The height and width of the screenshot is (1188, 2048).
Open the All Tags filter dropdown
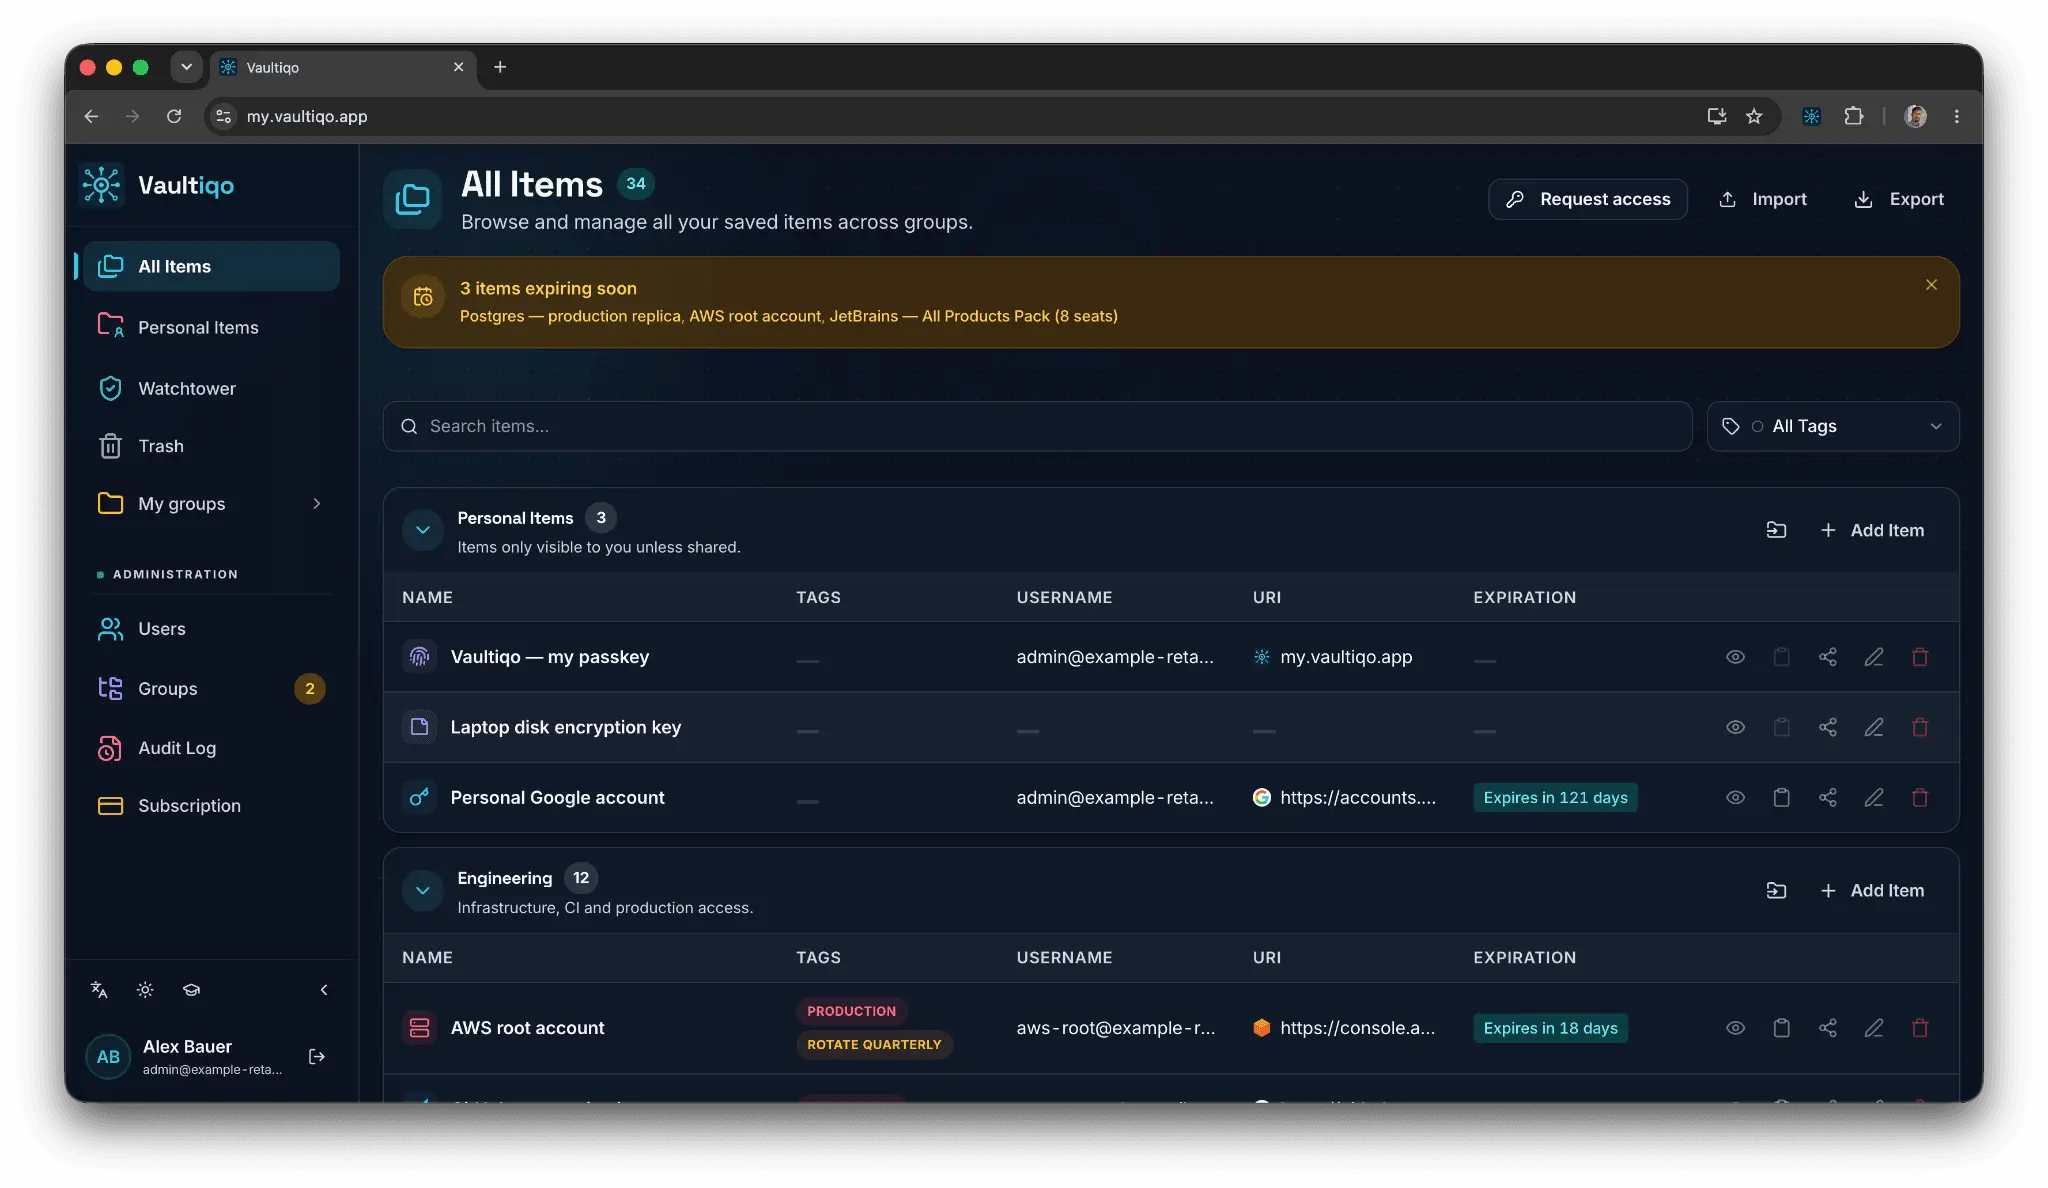click(x=1833, y=426)
